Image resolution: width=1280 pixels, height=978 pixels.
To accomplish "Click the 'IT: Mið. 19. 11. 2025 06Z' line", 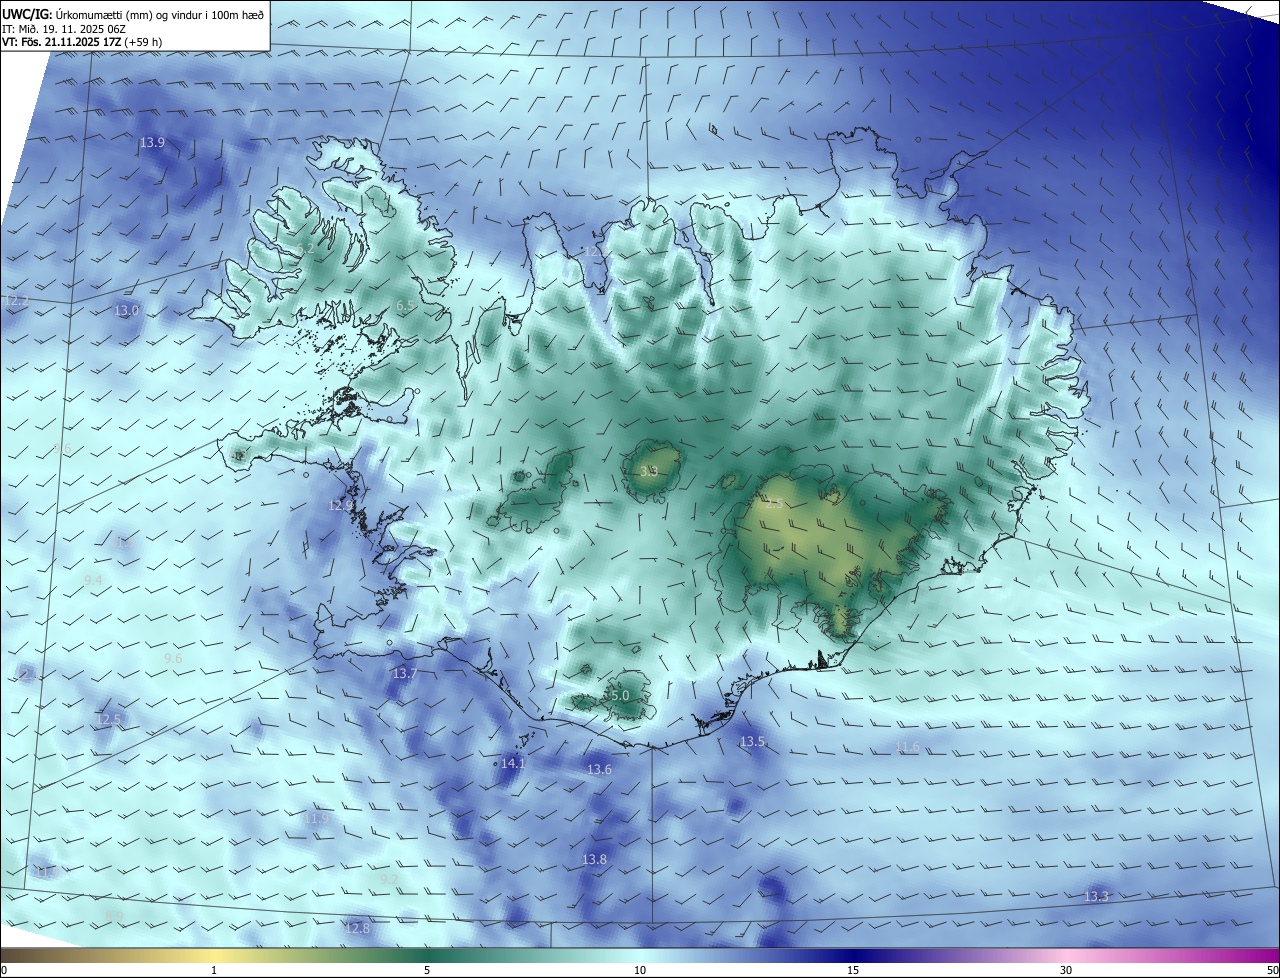I will (64, 29).
